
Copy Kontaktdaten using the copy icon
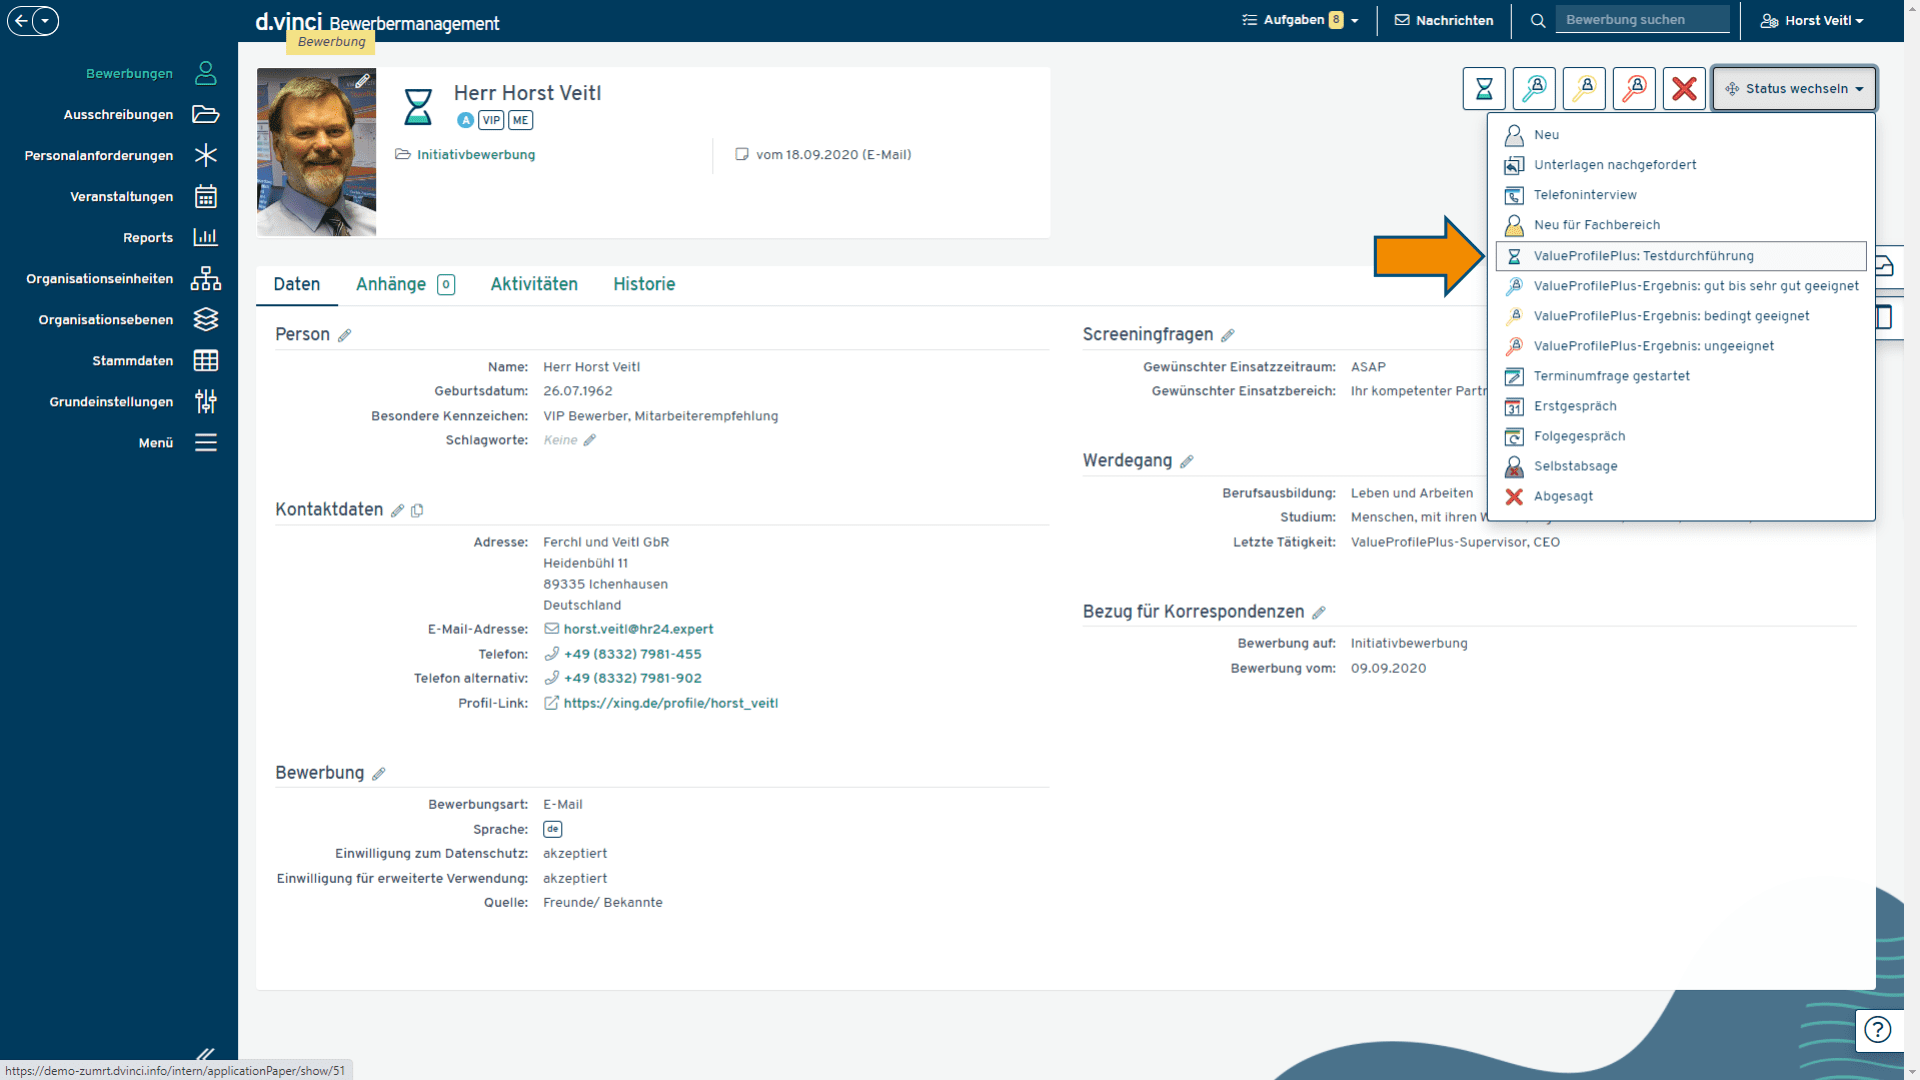[x=418, y=511]
